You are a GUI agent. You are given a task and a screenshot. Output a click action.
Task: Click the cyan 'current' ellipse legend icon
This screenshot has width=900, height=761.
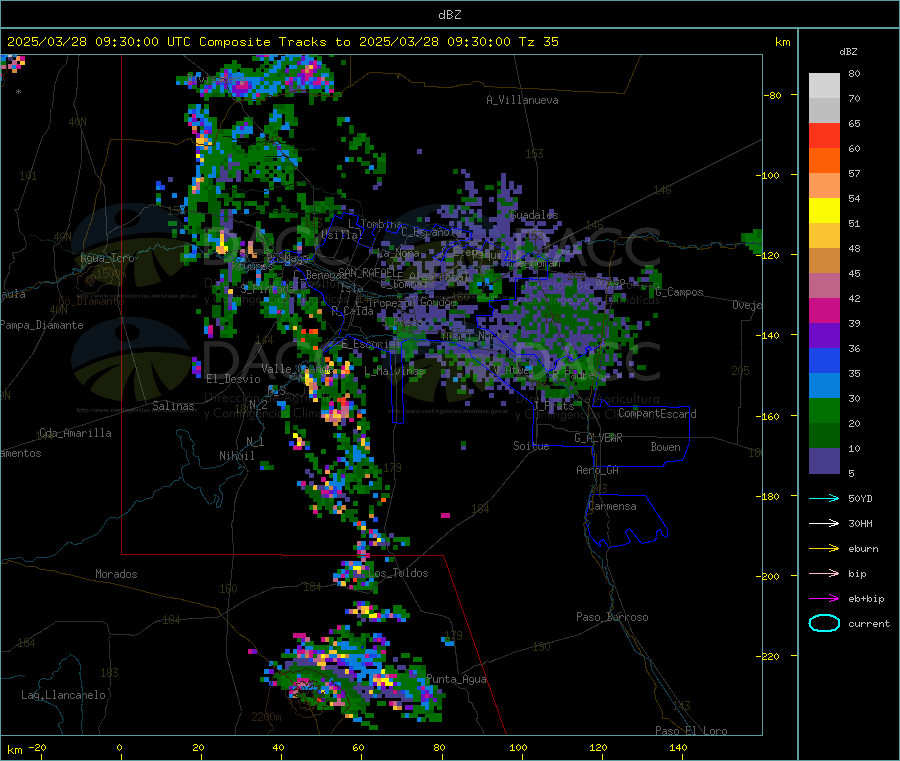[x=824, y=623]
